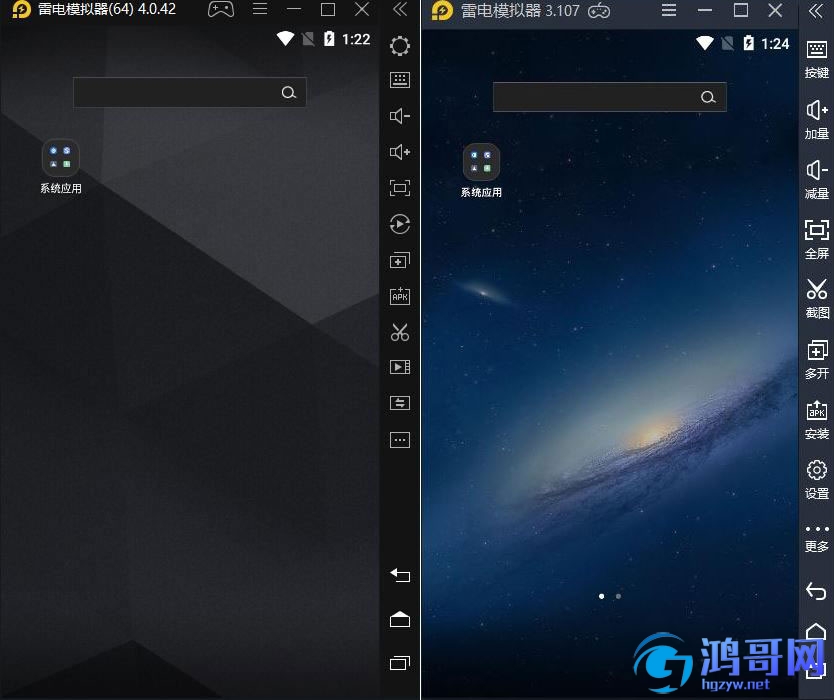
Task: Collapse the 3.107 sidebar with double chevron
Action: pyautogui.click(x=815, y=11)
